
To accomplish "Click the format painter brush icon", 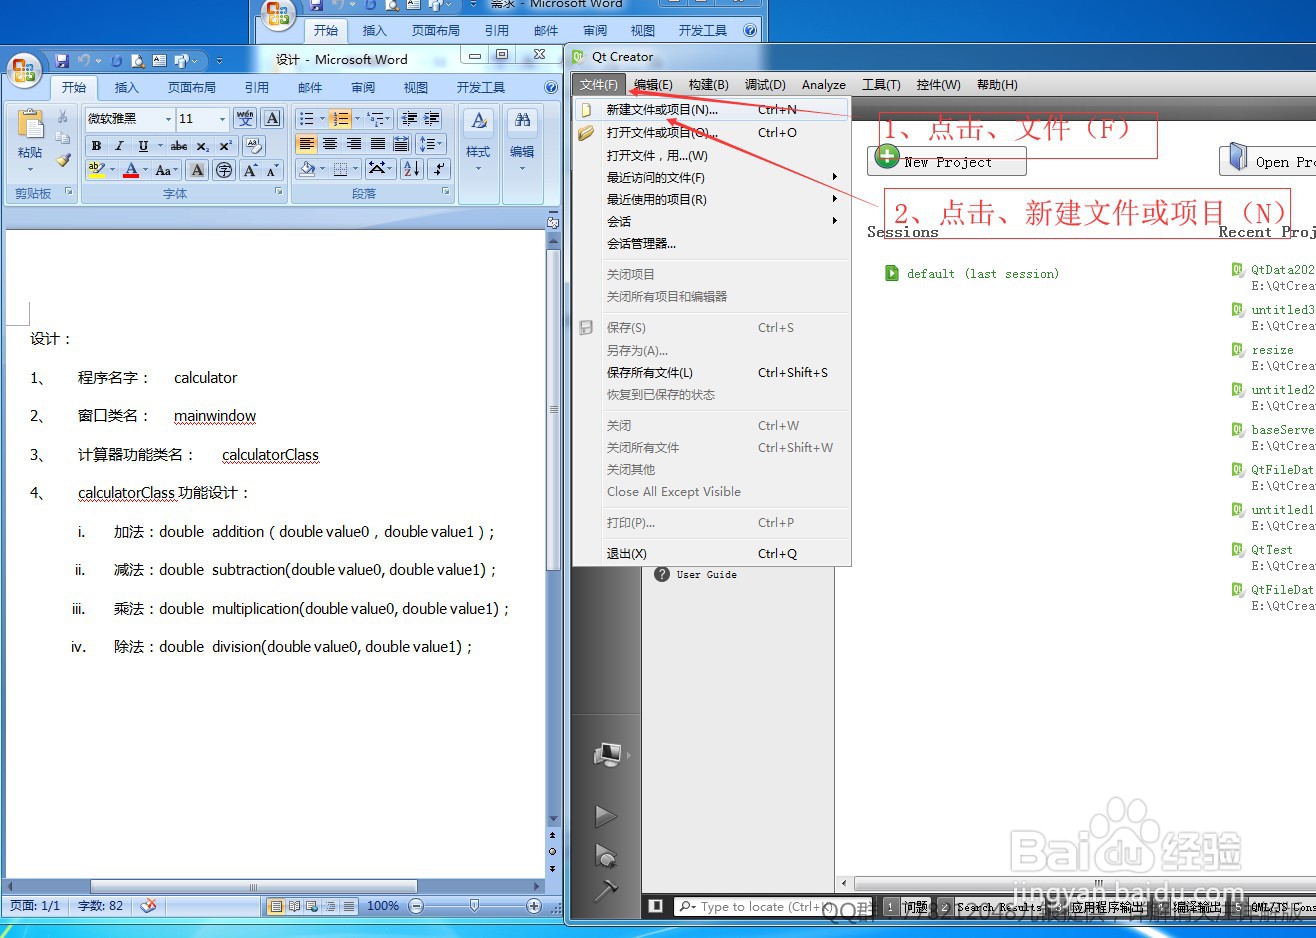I will tap(63, 159).
